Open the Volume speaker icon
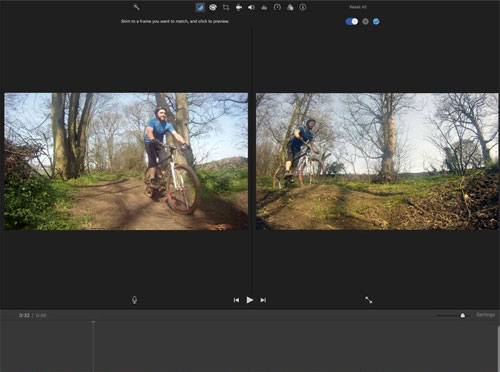500x372 pixels. tap(251, 7)
